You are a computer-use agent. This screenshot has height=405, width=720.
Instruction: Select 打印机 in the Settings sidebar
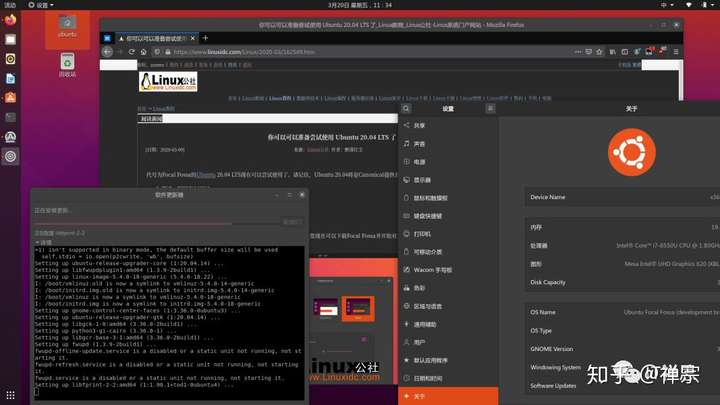tap(448, 234)
